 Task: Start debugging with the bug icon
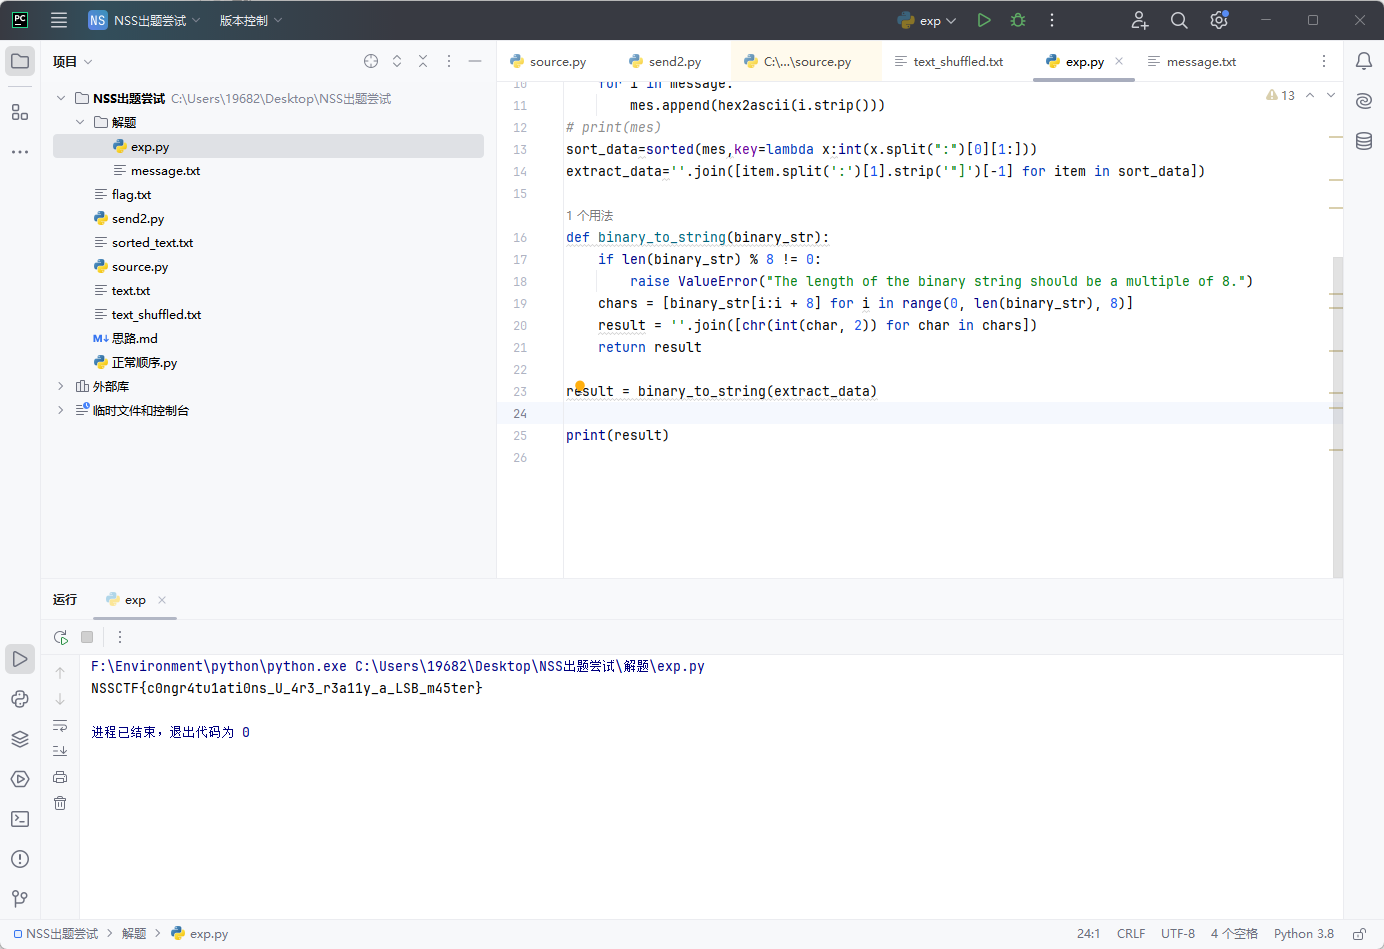1018,20
